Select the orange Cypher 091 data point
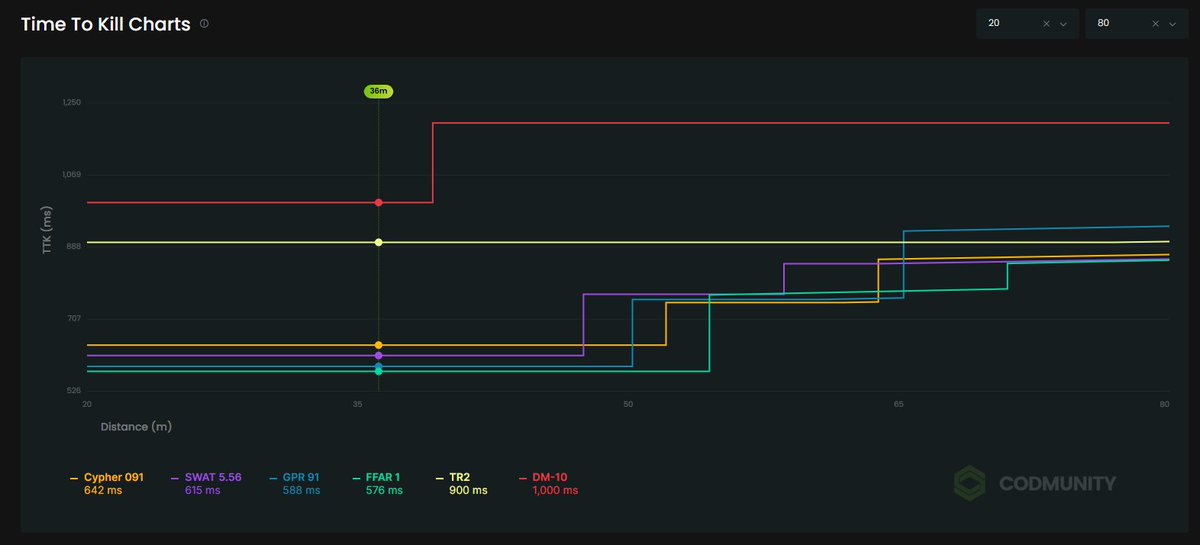Screen dimensions: 1200x545 point(378,345)
